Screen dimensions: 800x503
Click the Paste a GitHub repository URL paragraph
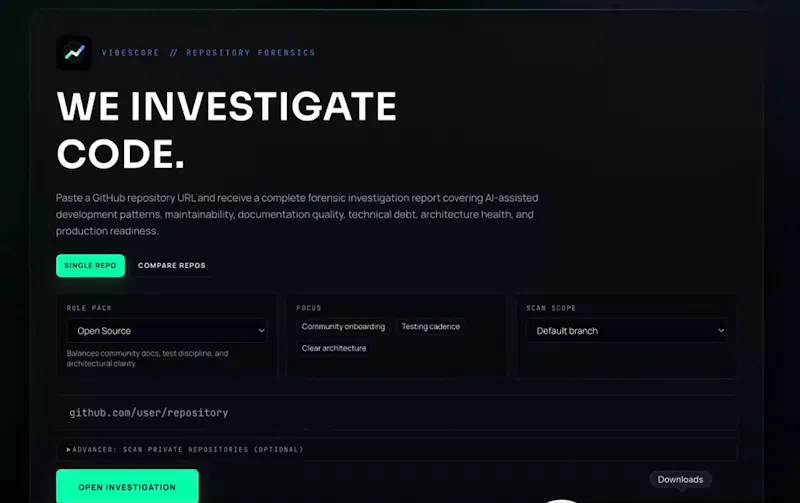[x=297, y=214]
